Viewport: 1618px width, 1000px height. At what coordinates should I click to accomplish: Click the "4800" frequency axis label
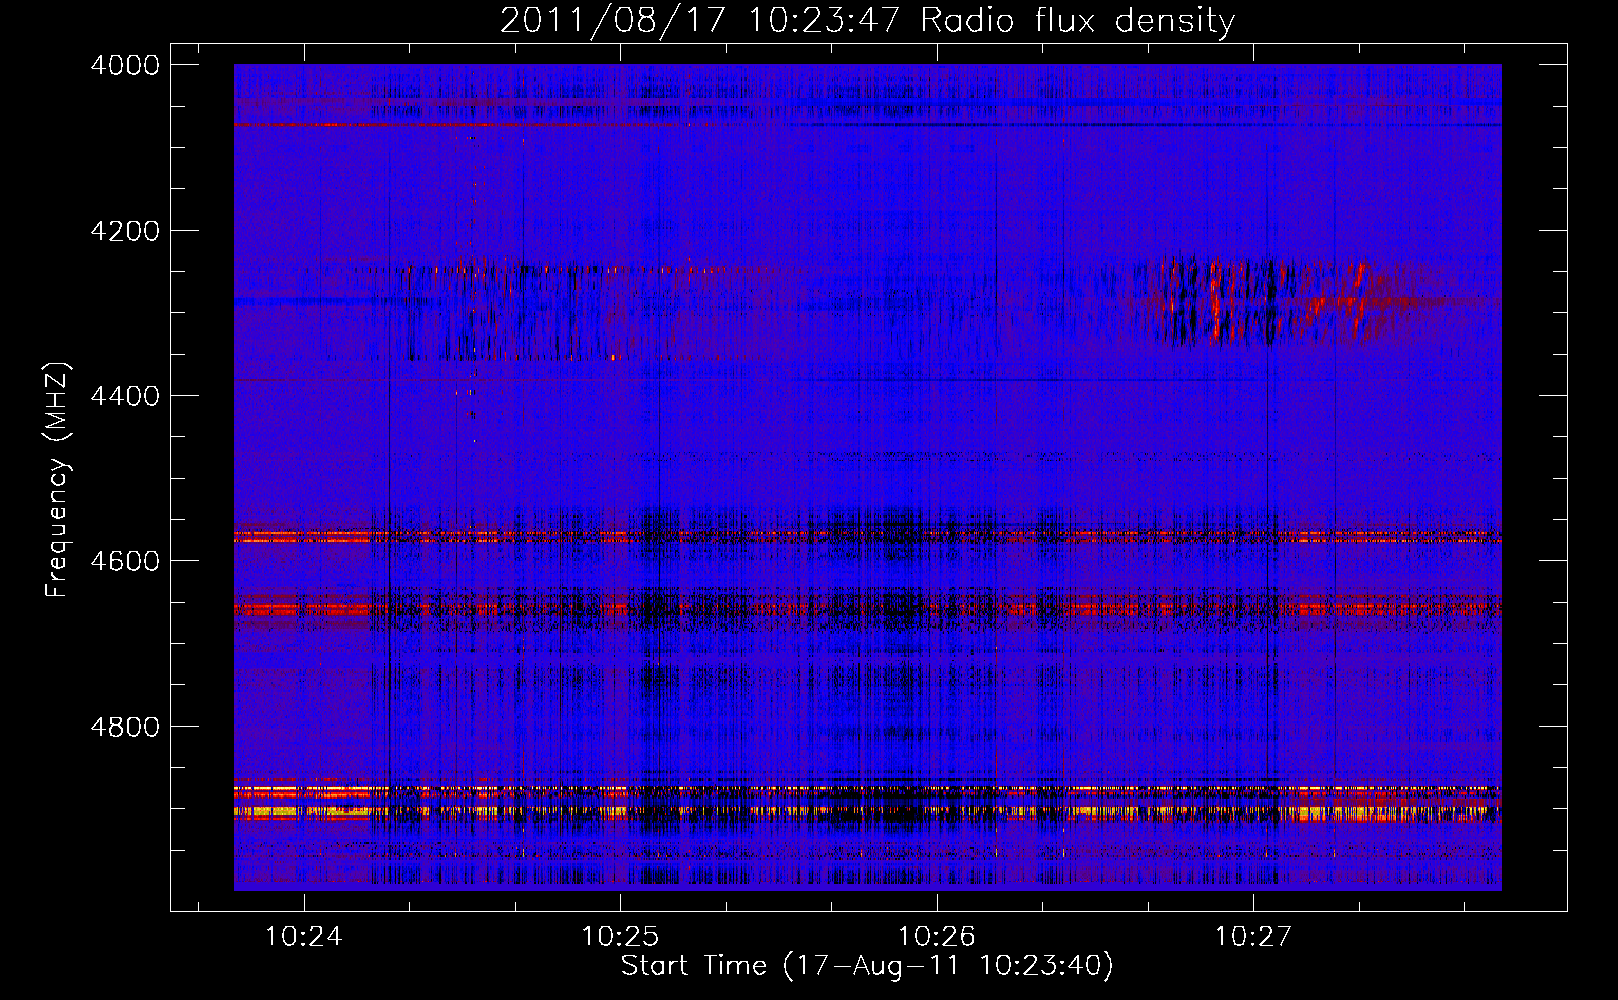pyautogui.click(x=125, y=727)
